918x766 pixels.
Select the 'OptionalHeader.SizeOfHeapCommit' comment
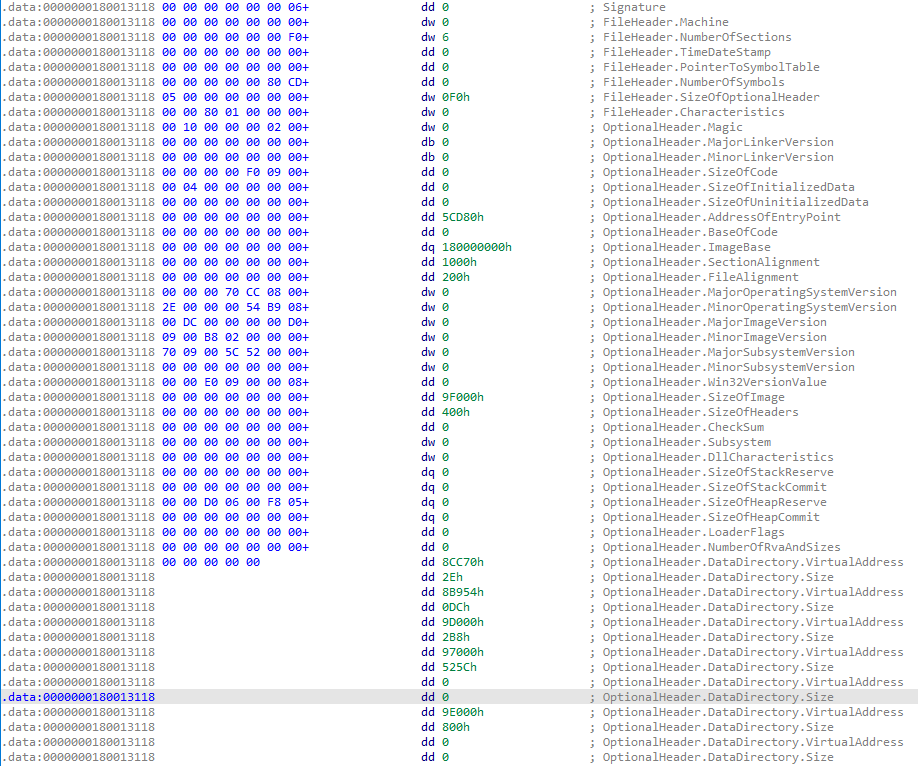click(711, 517)
